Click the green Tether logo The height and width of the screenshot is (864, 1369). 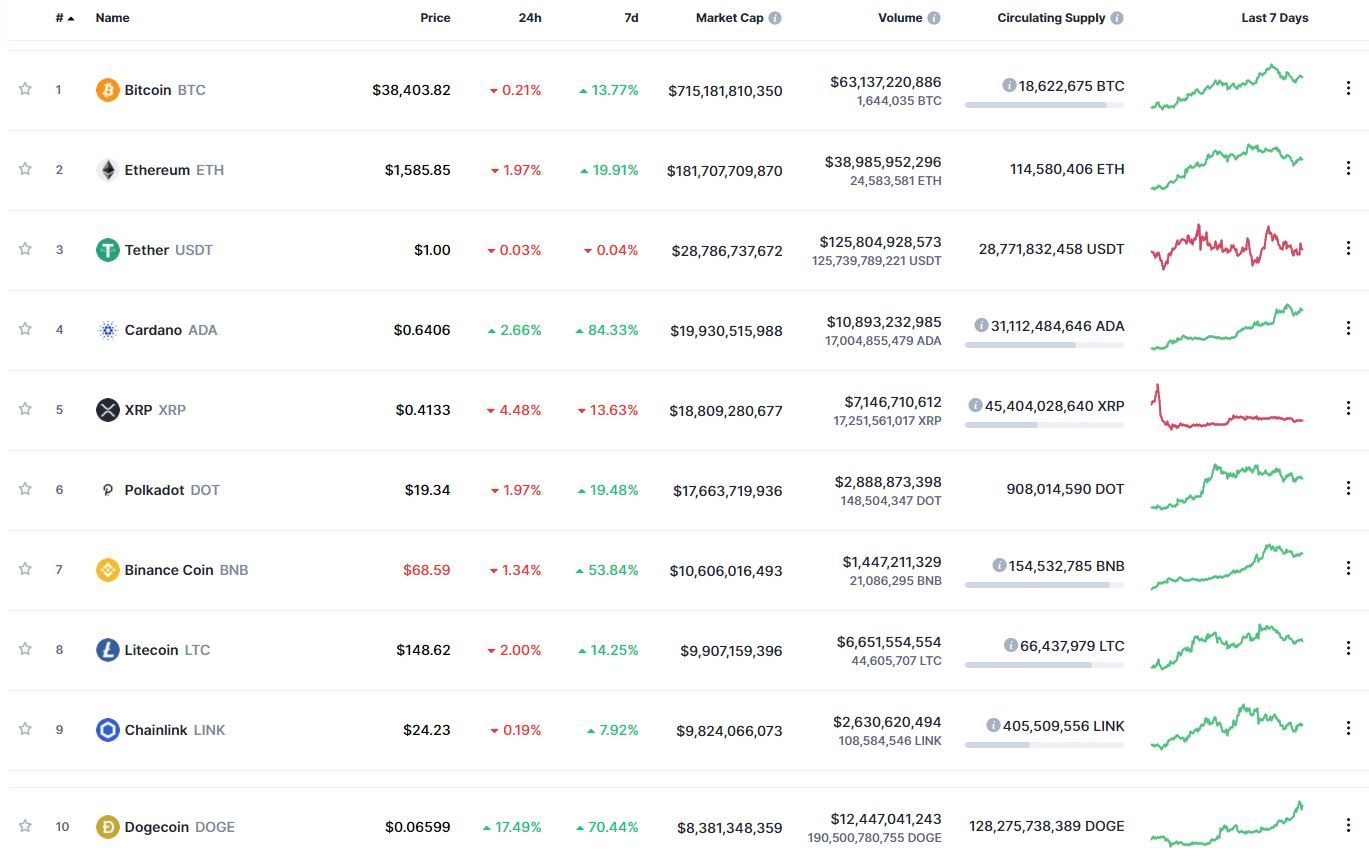tap(107, 250)
